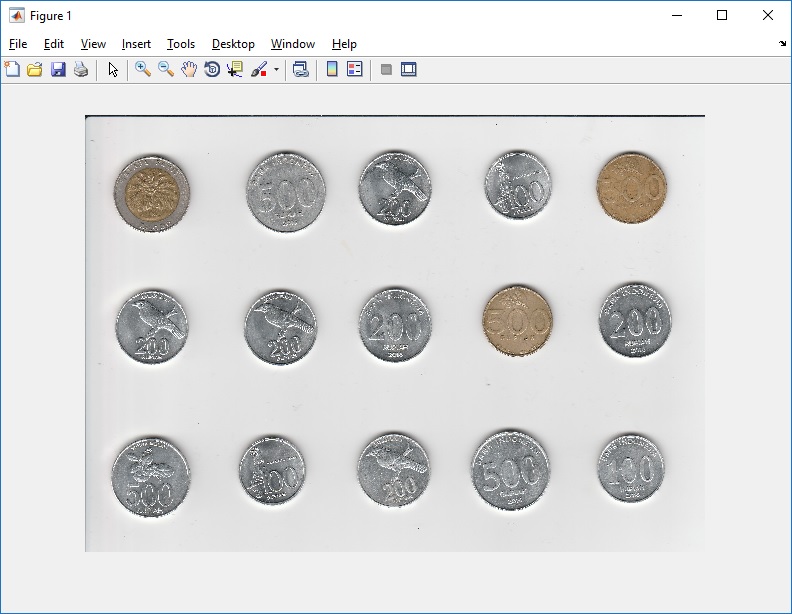792x614 pixels.
Task: Select the Zoom In magnifier tool
Action: click(x=143, y=70)
